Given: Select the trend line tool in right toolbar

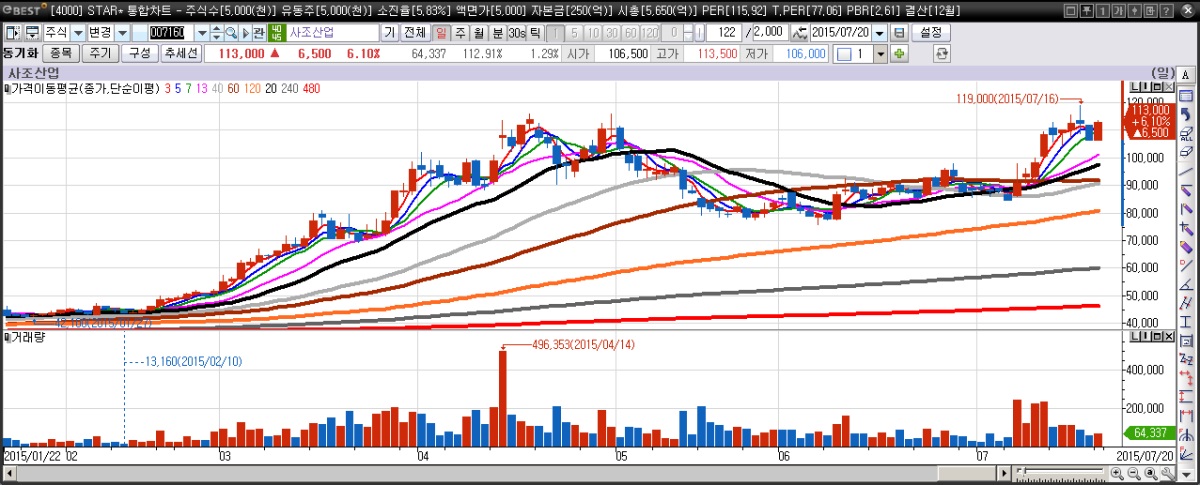Looking at the screenshot, I should [1186, 172].
